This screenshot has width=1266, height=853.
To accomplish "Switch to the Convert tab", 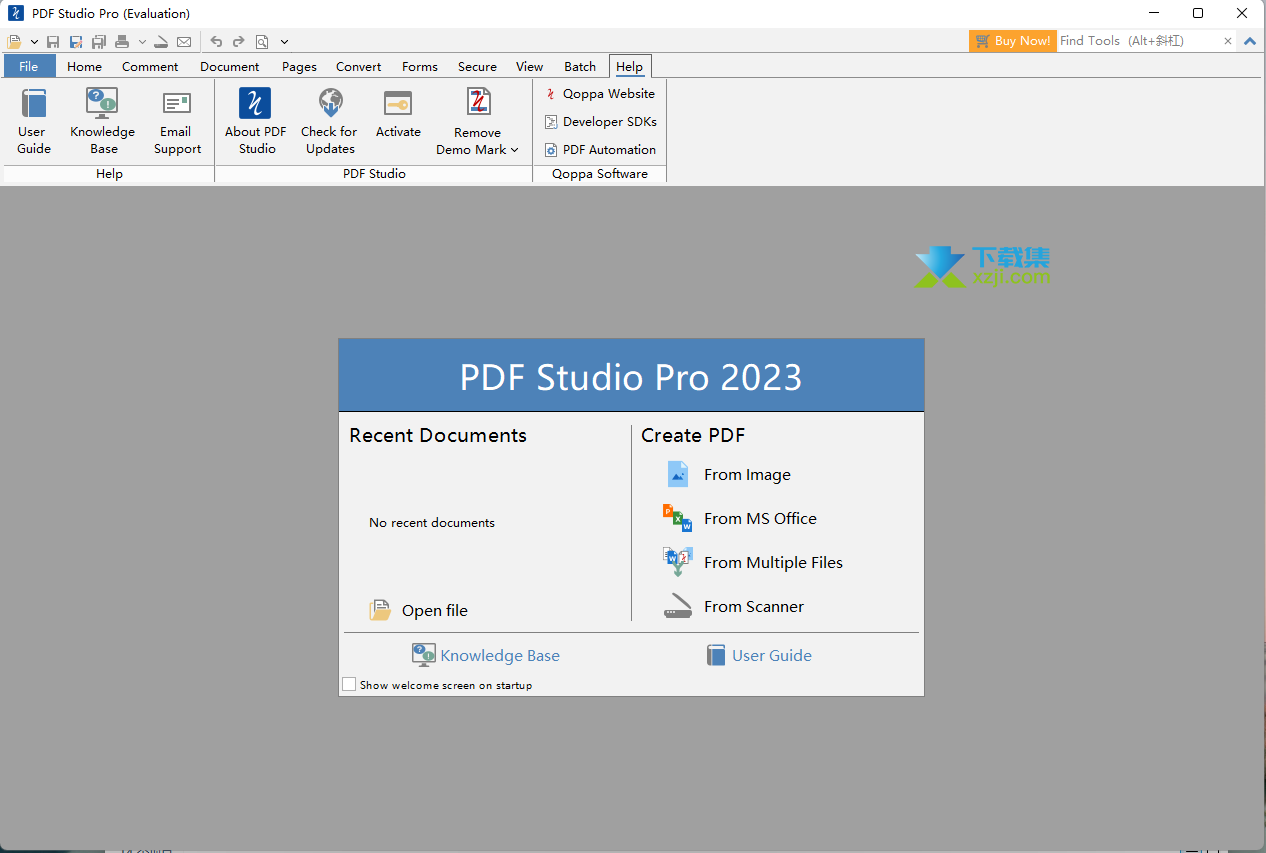I will click(x=359, y=66).
